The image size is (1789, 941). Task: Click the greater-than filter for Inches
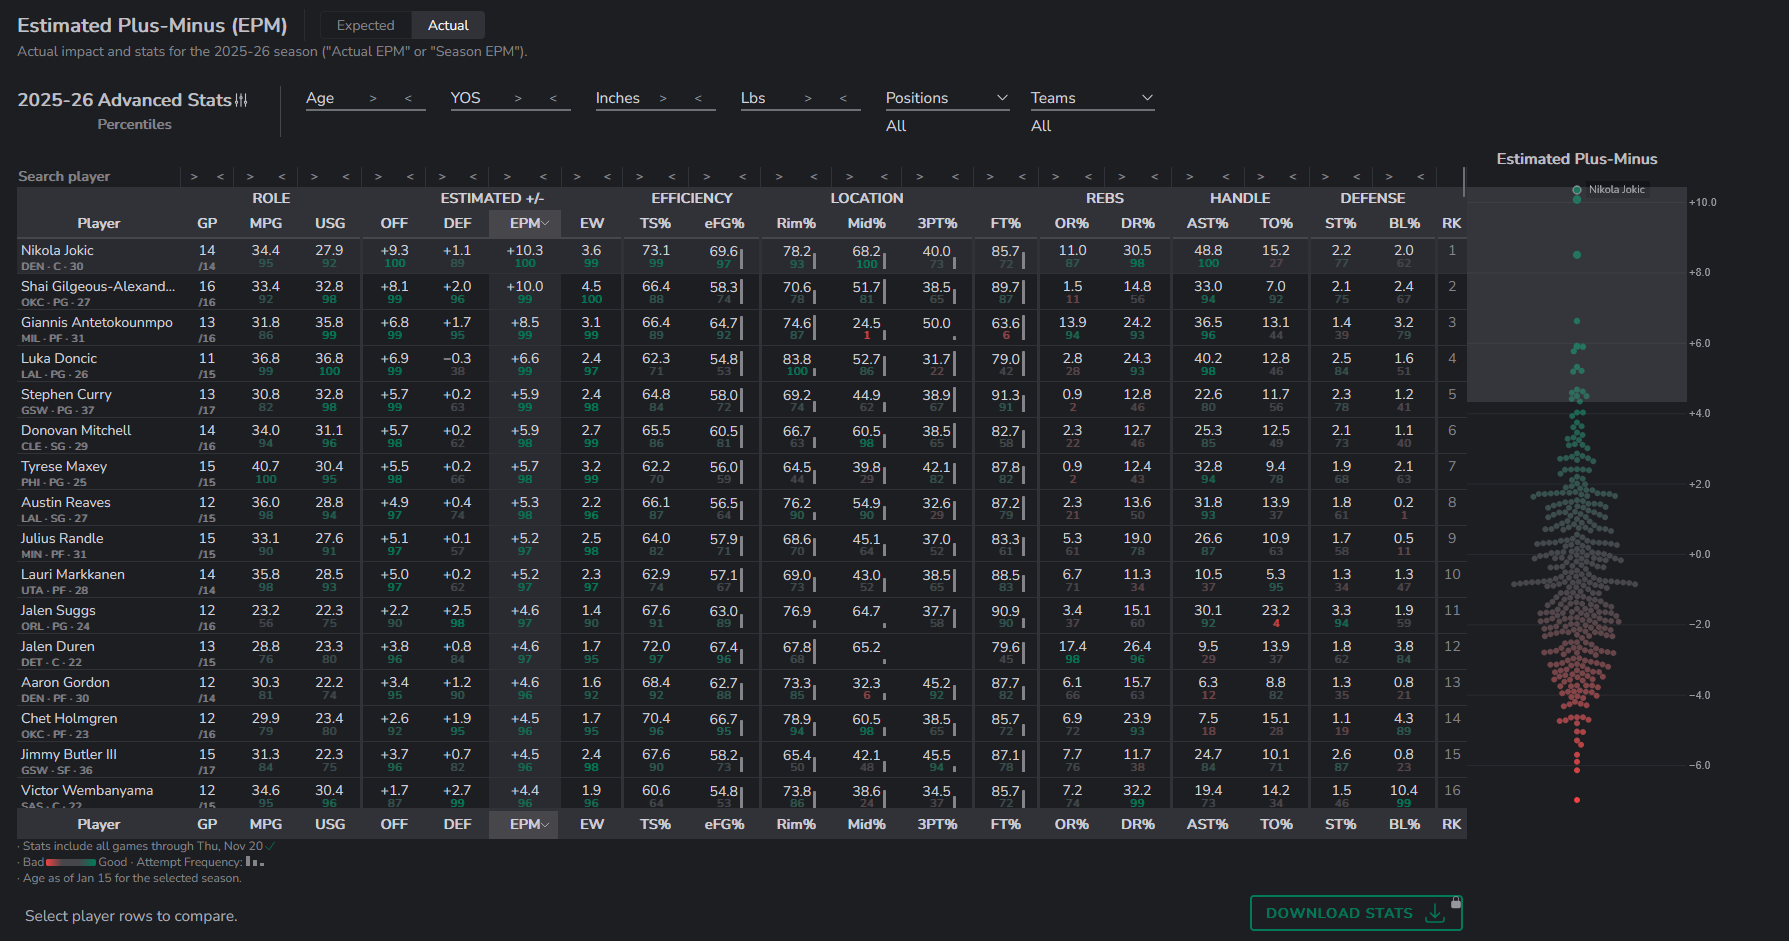tap(662, 98)
